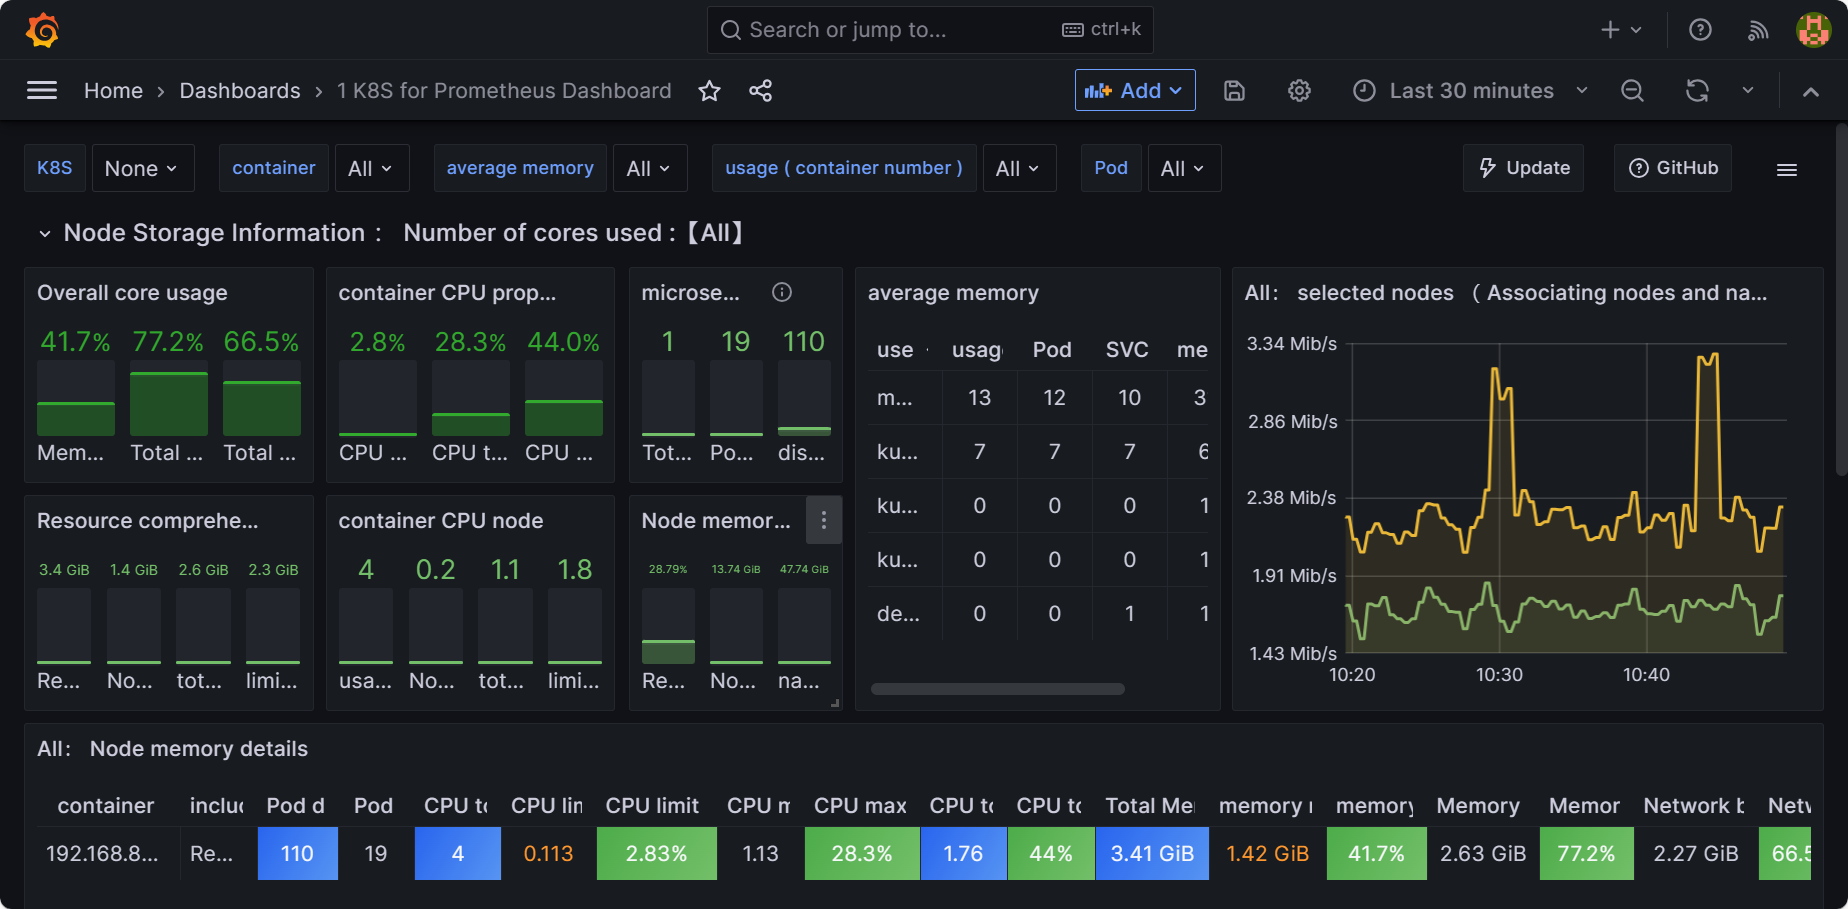This screenshot has width=1848, height=909.
Task: Click the 28.3% CPU max cell
Action: (x=862, y=854)
